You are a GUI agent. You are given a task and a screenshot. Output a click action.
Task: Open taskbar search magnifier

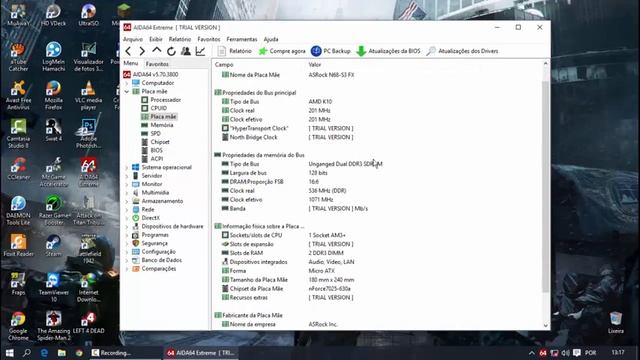click(x=27, y=353)
